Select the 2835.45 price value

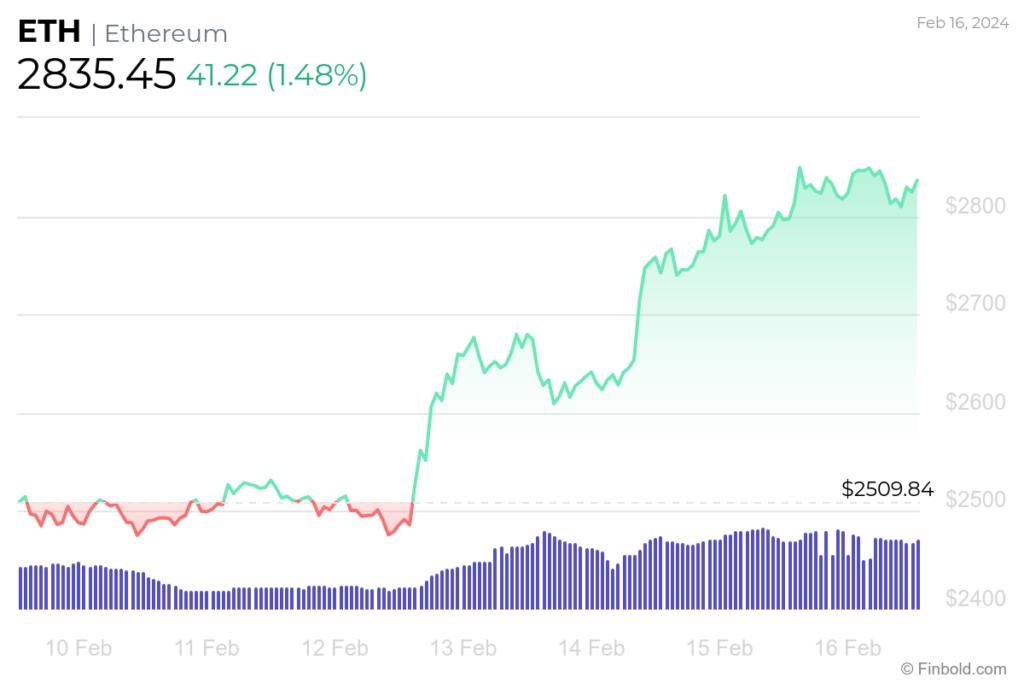pos(97,74)
